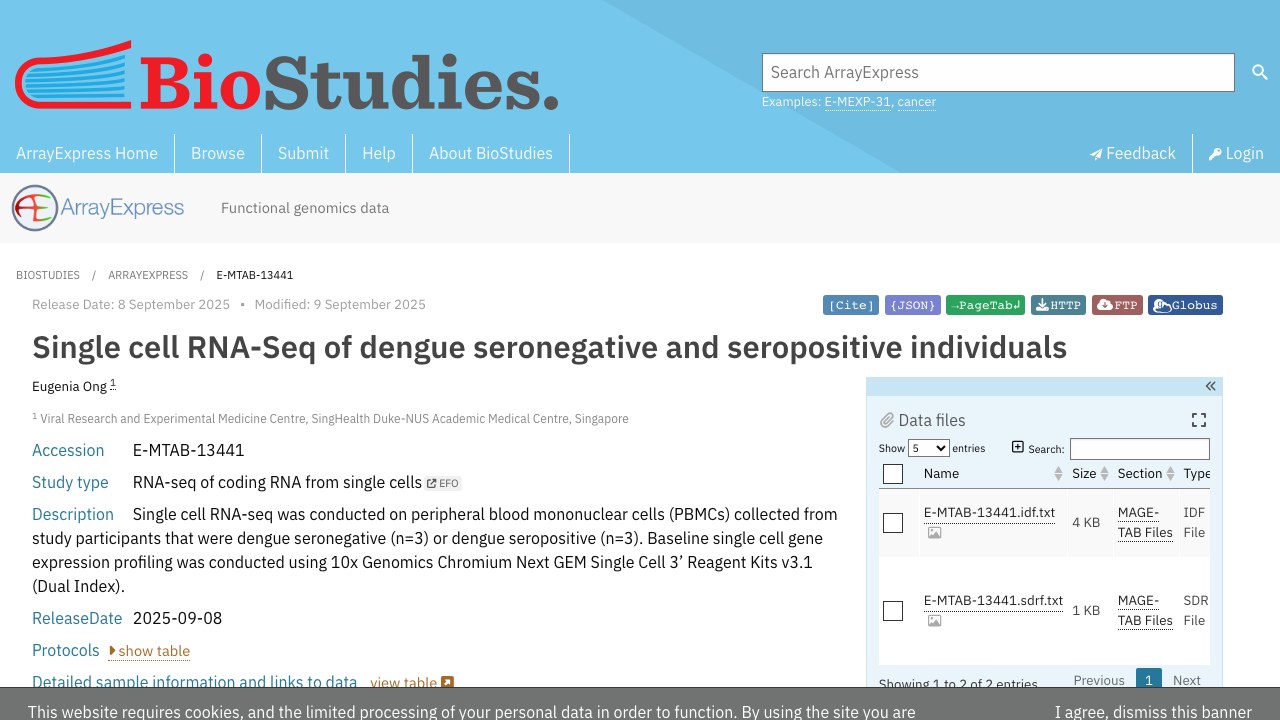Sort files by Name column
The image size is (1280, 720).
click(x=941, y=474)
